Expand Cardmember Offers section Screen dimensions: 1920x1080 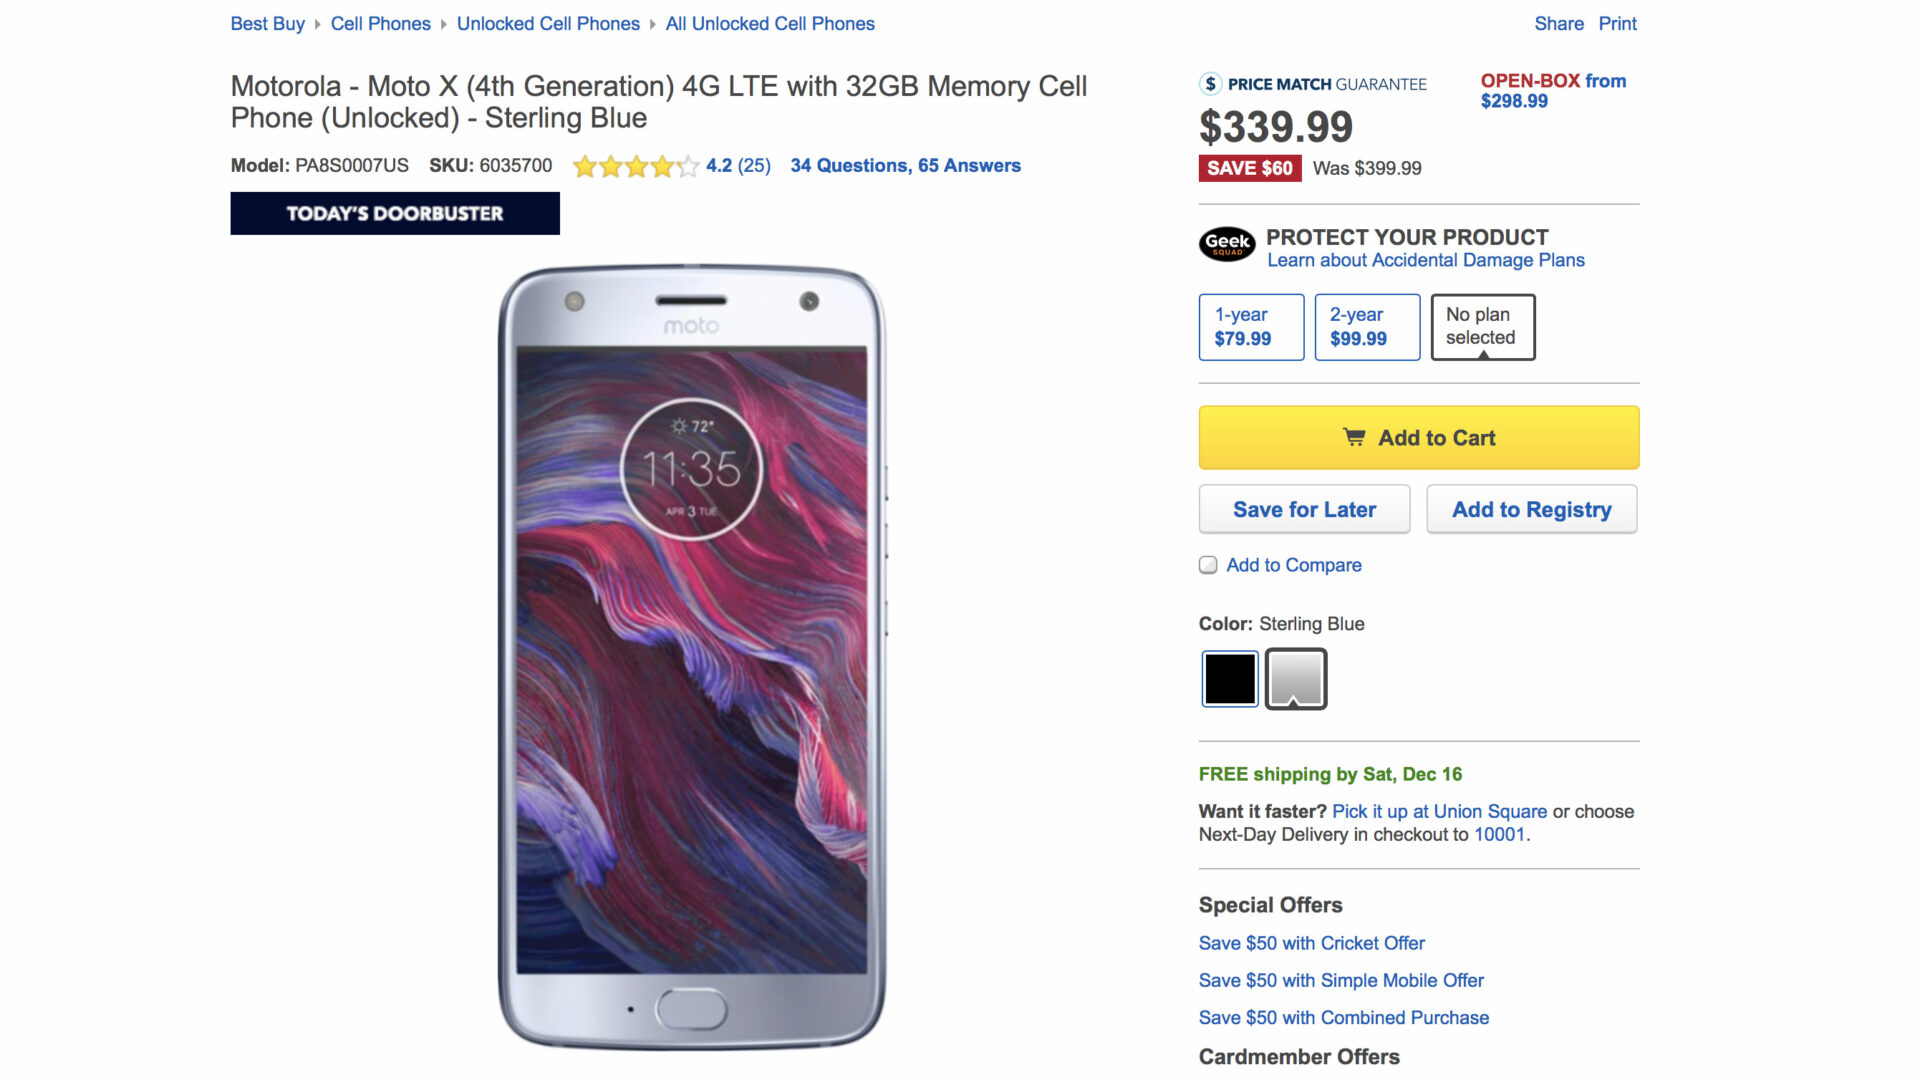point(1299,1056)
